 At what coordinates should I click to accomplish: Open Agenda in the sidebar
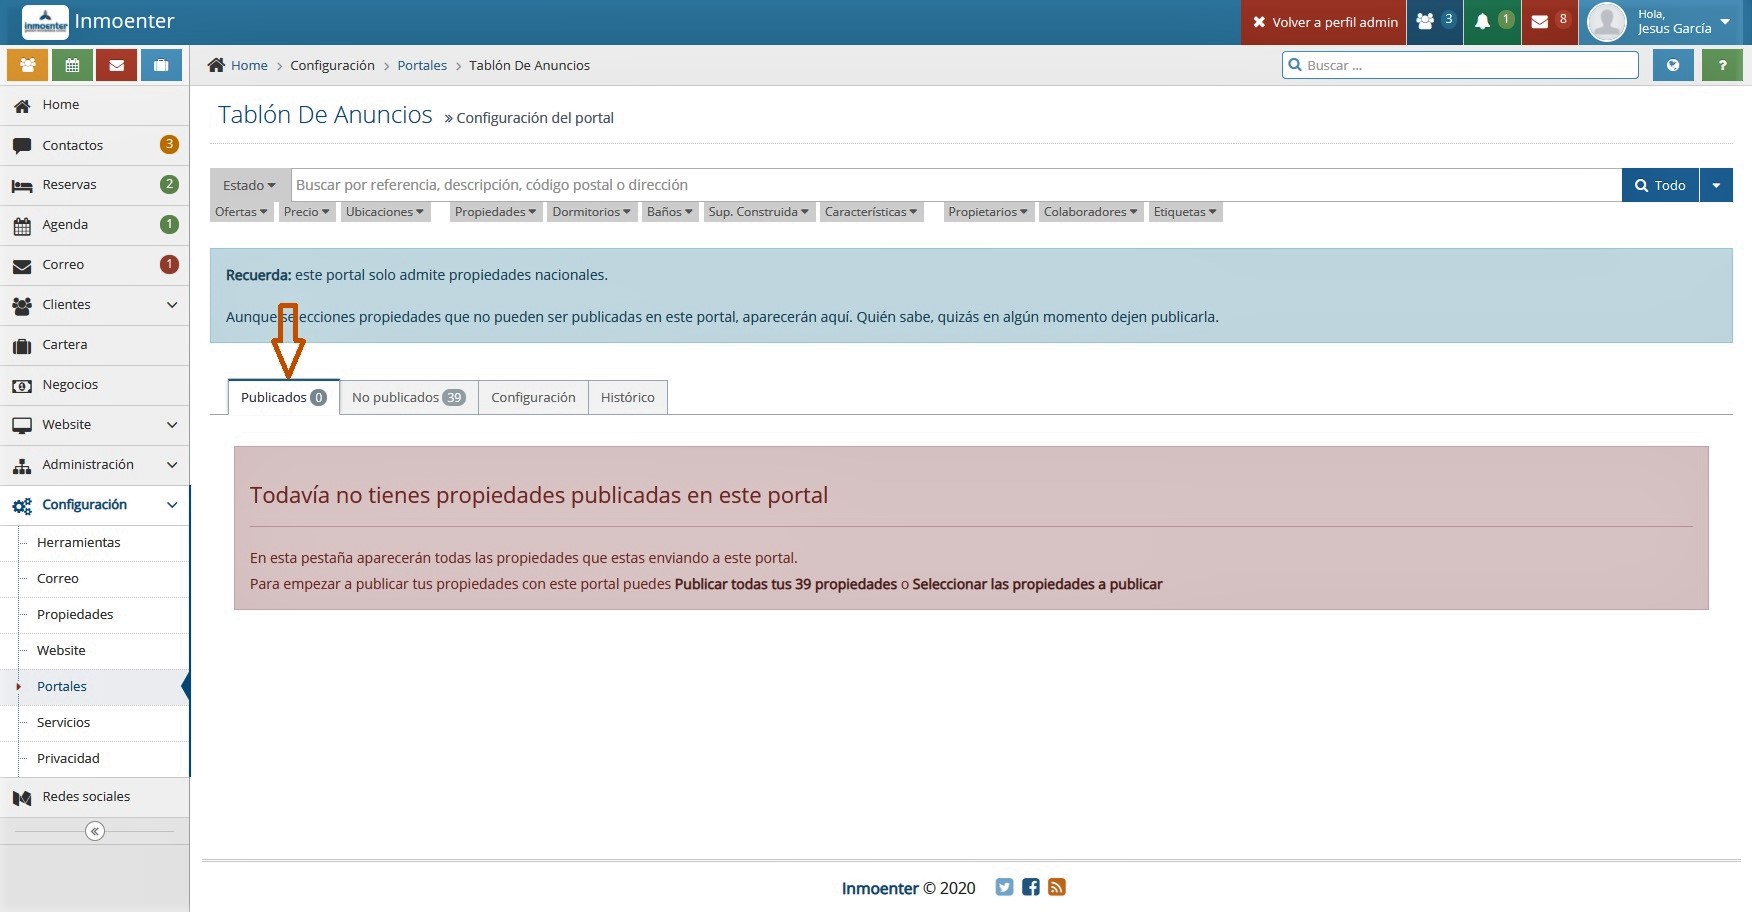pyautogui.click(x=95, y=225)
